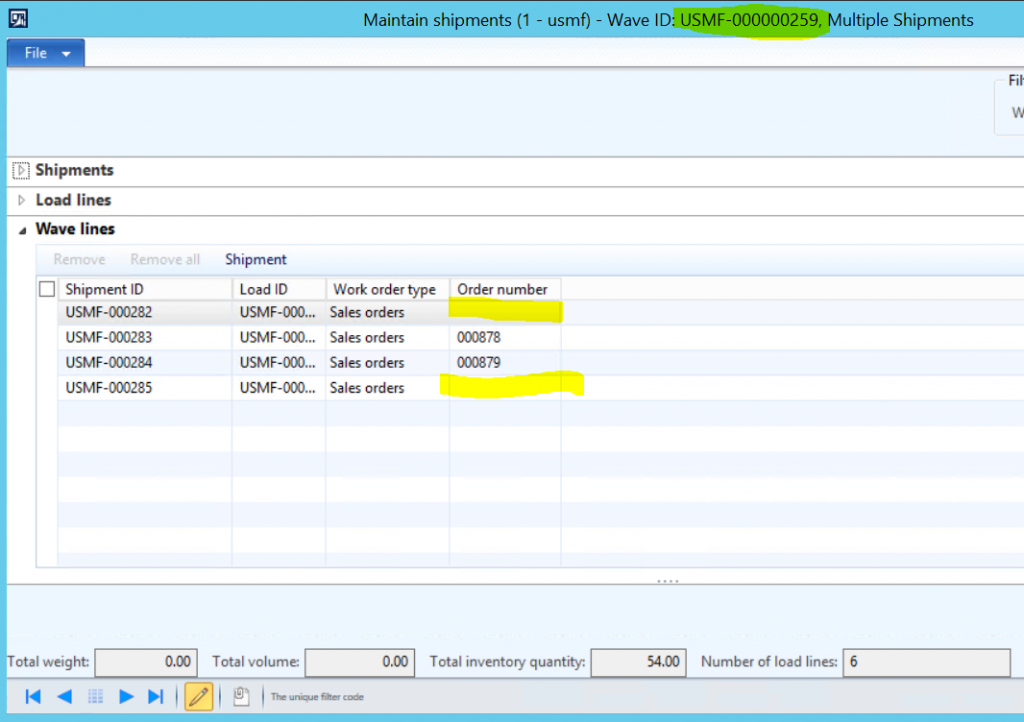
Task: Click Dynamics AX application icon in title bar
Action: point(19,19)
